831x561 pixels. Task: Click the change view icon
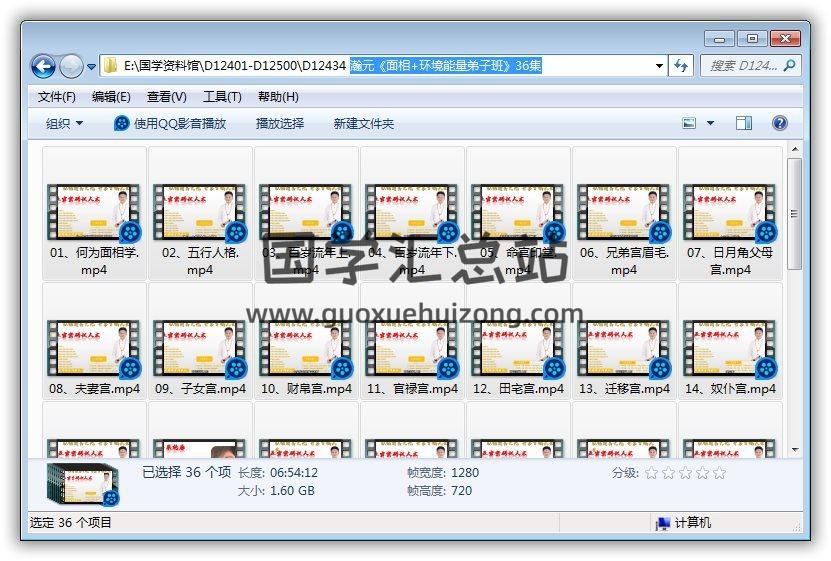(689, 123)
